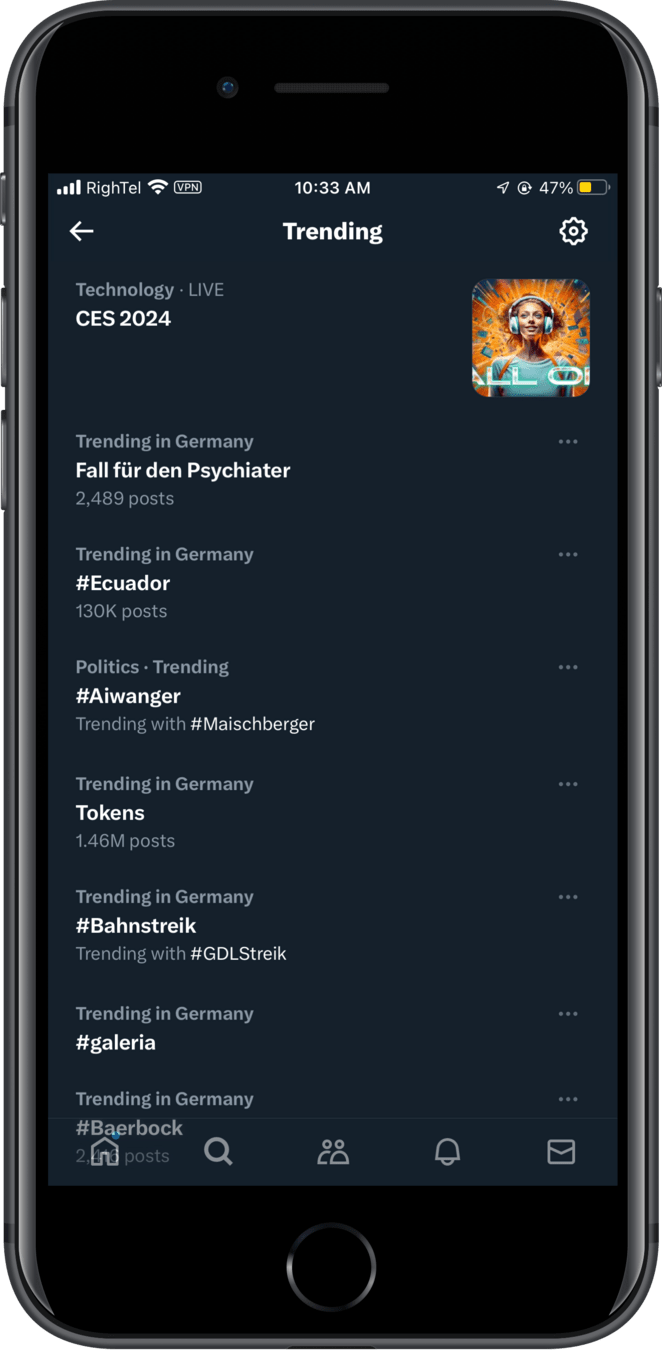Open Notifications bell icon
This screenshot has width=662, height=1350.
(447, 1152)
